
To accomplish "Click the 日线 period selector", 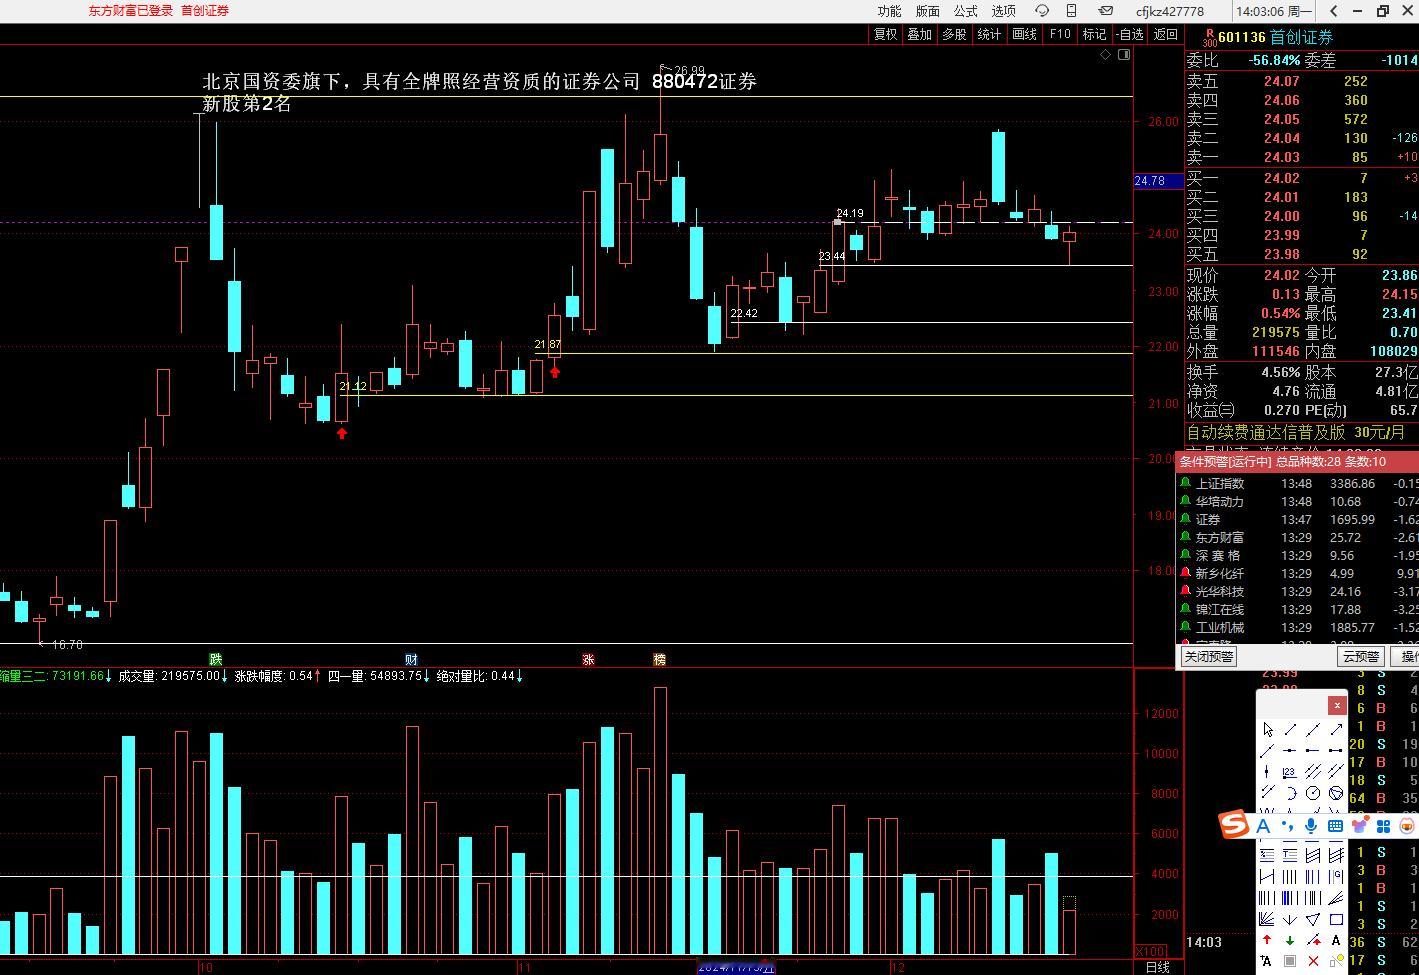I will tap(1158, 967).
